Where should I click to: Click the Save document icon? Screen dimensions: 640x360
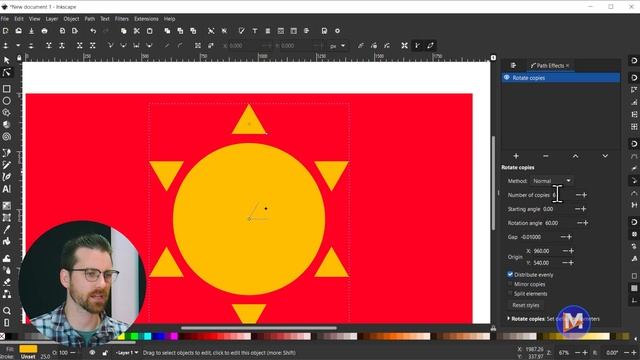pyautogui.click(x=31, y=31)
